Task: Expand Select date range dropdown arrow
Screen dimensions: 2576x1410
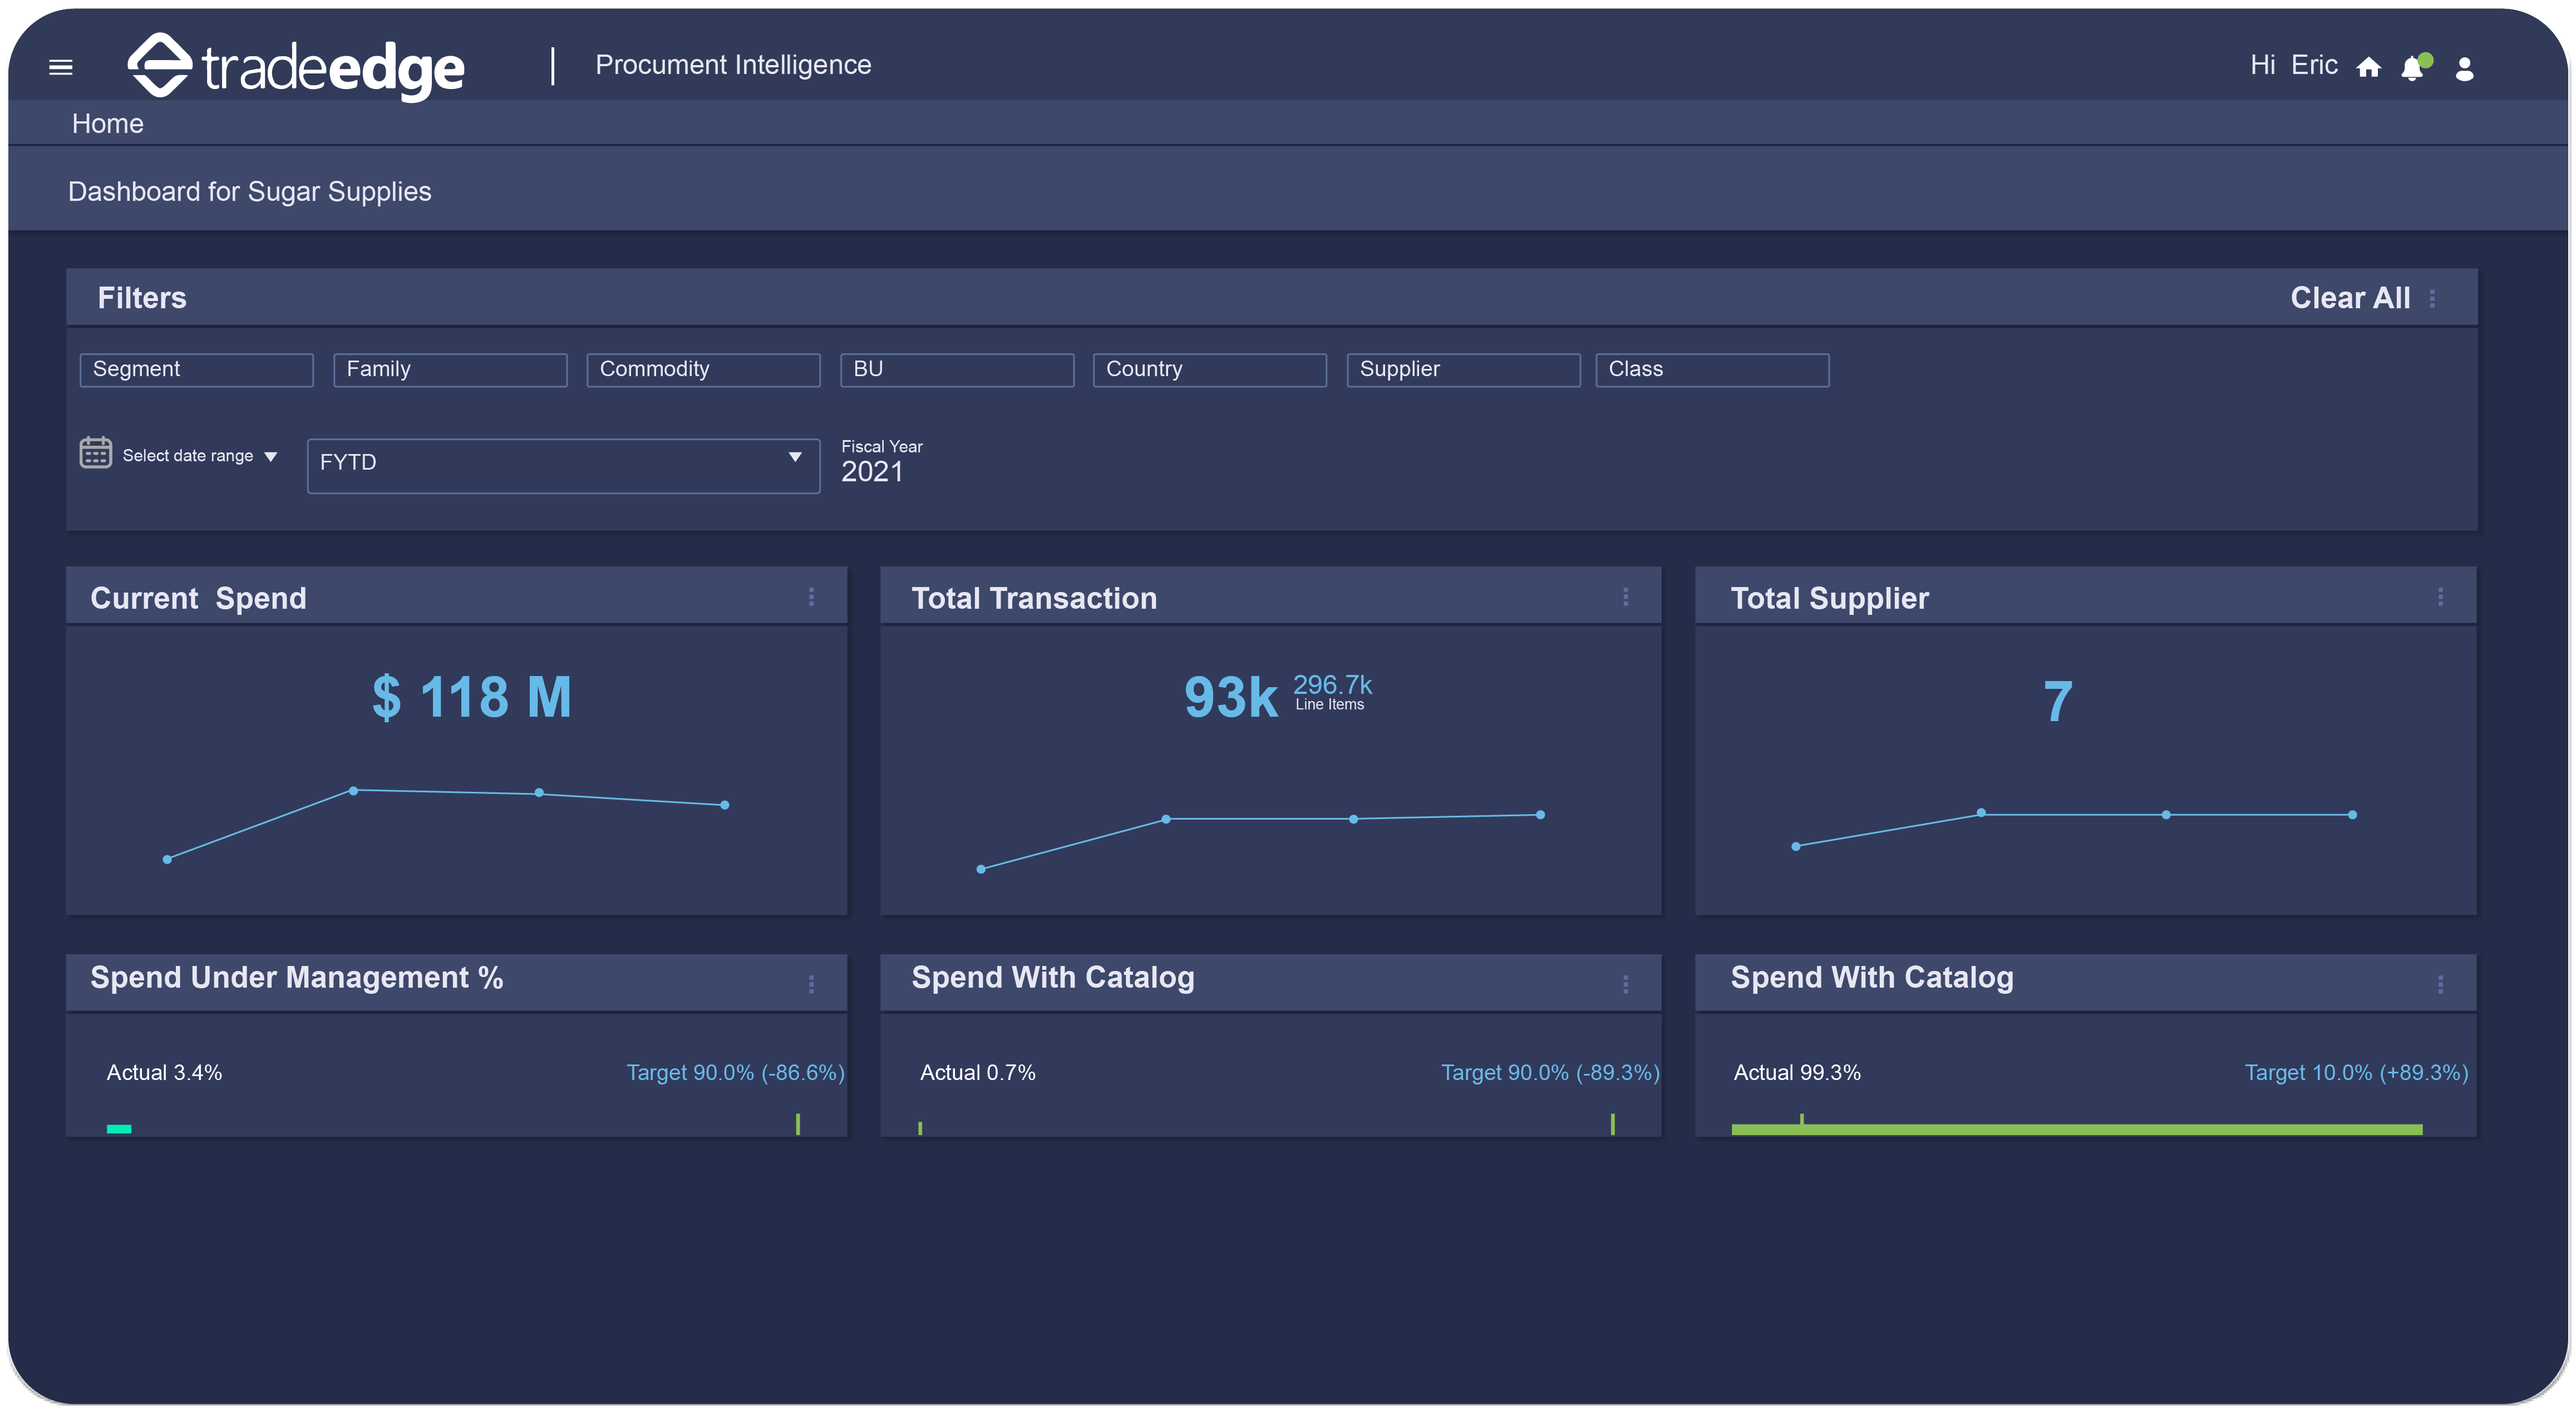Action: (271, 457)
